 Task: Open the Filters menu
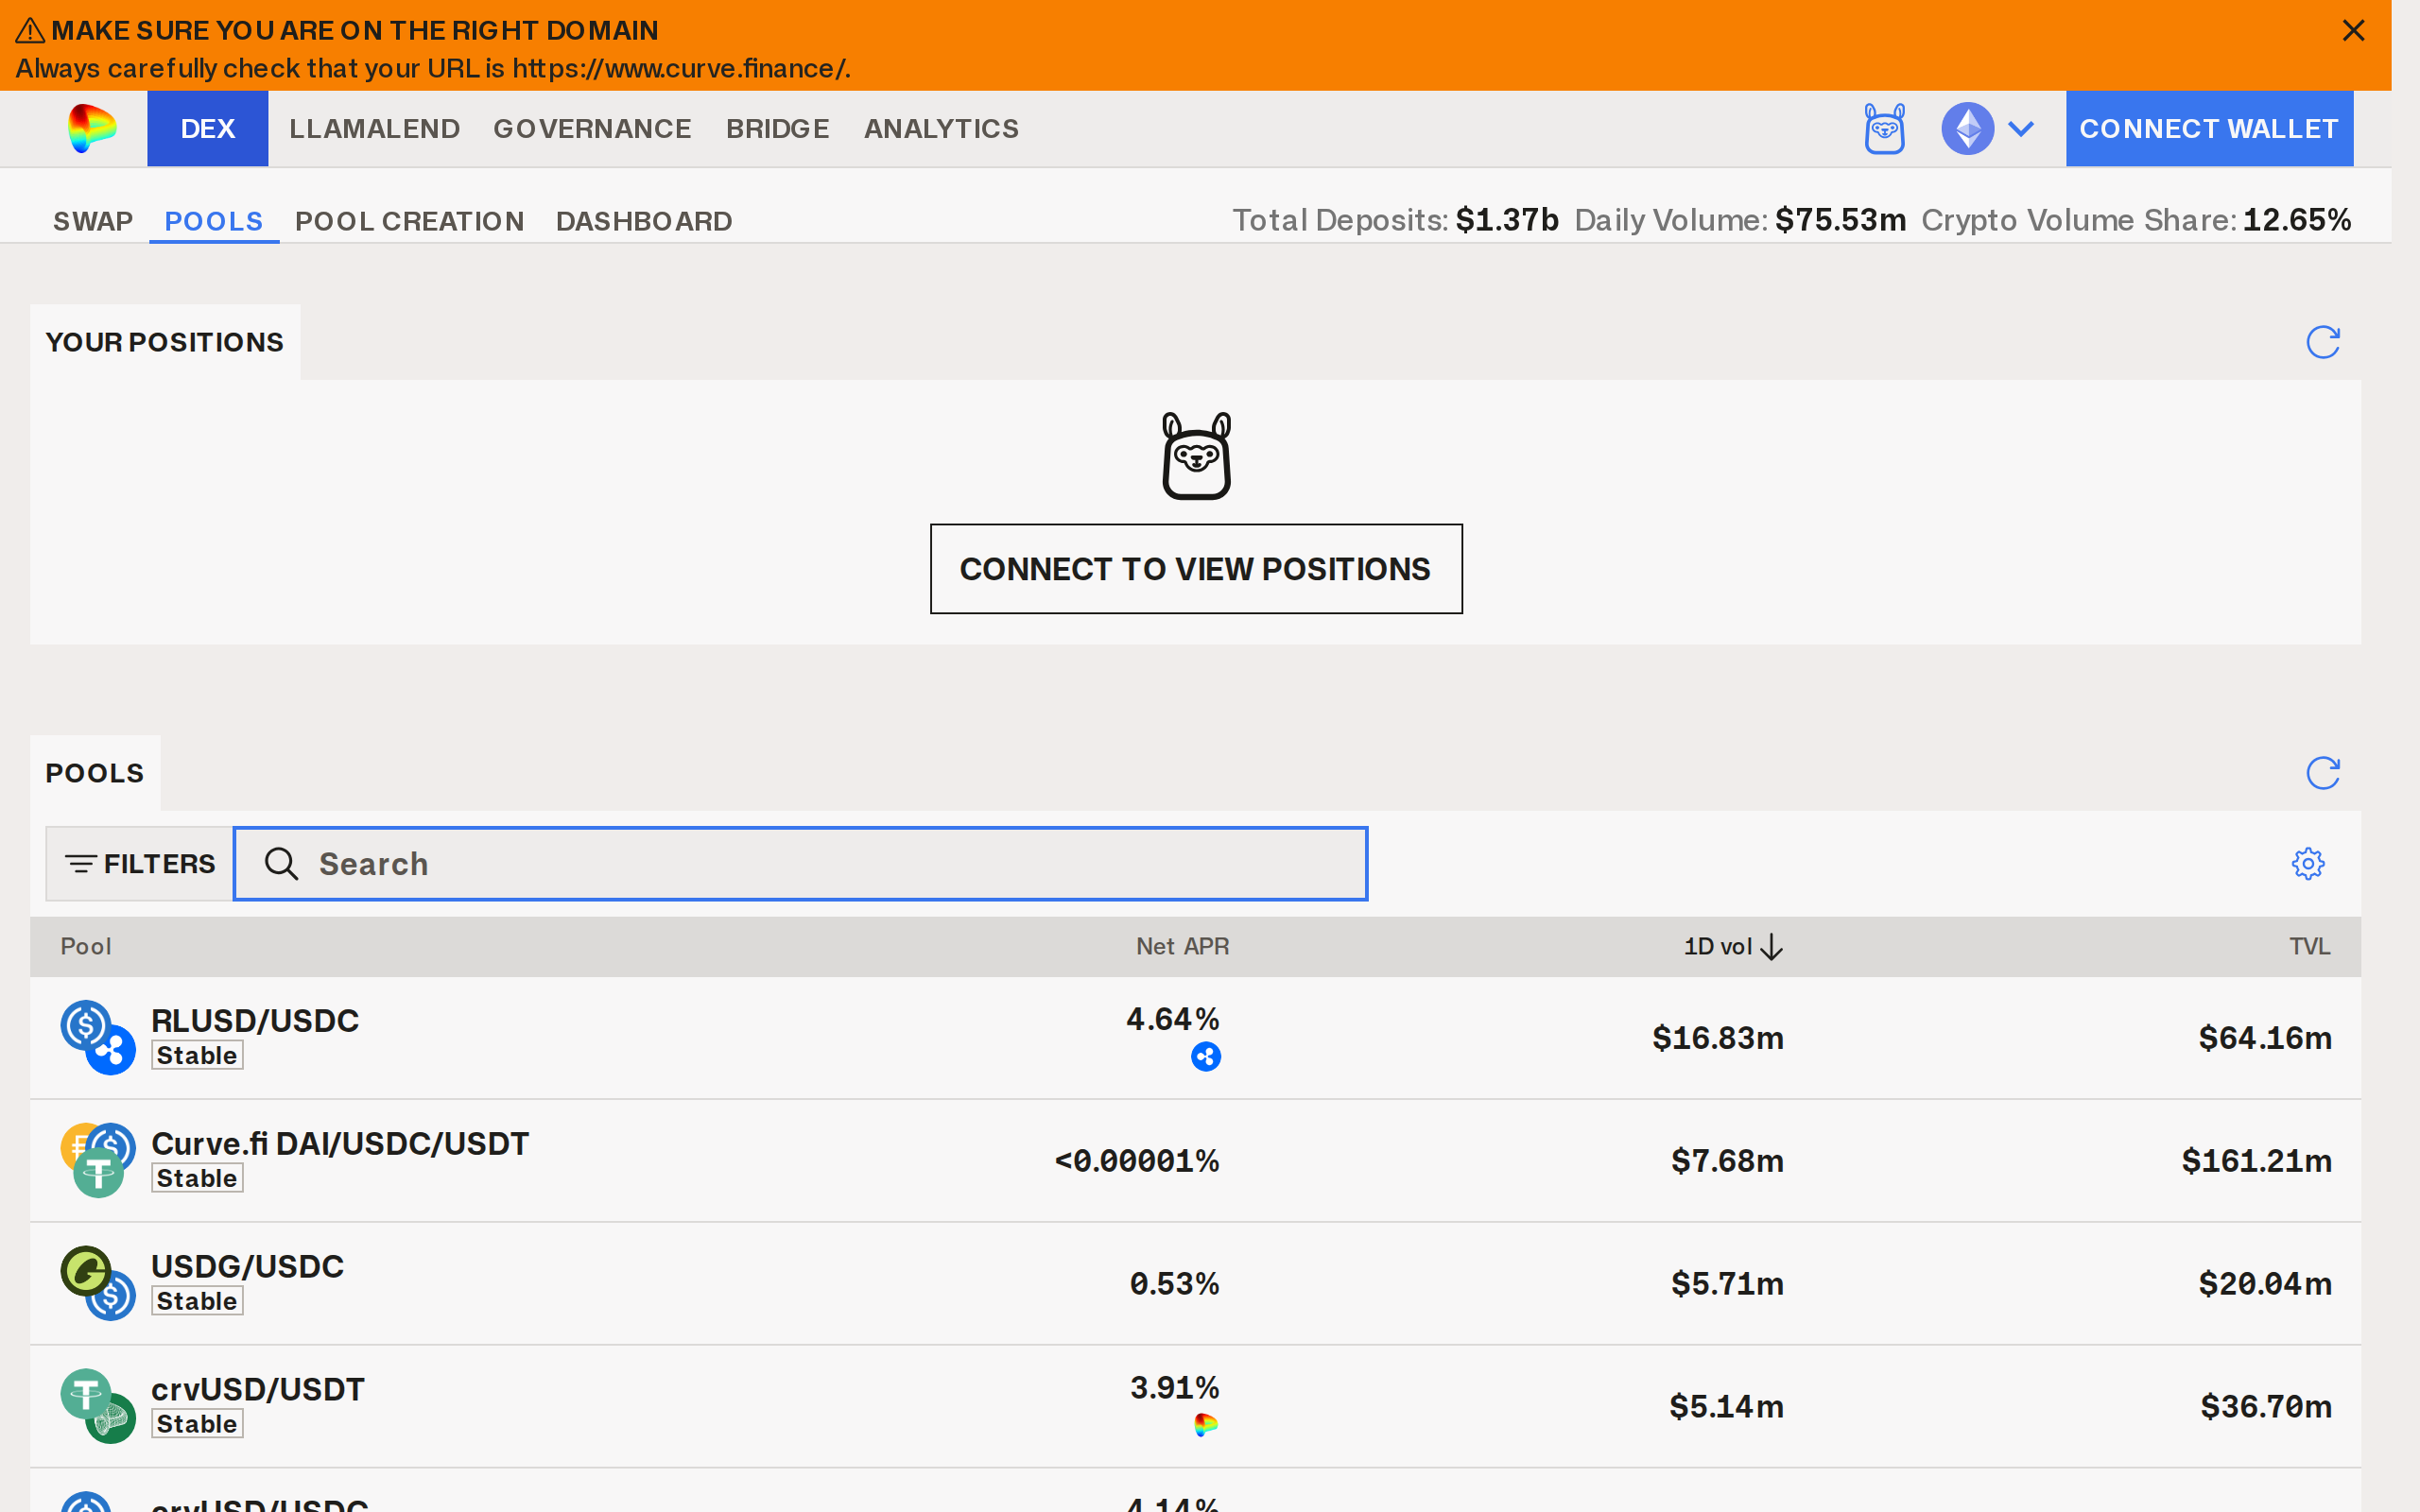click(x=140, y=864)
